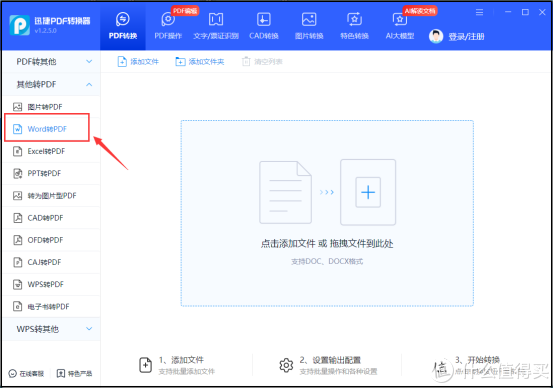The height and width of the screenshot is (388, 554).
Task: Open 在线客服 at bottom left
Action: [x=26, y=374]
